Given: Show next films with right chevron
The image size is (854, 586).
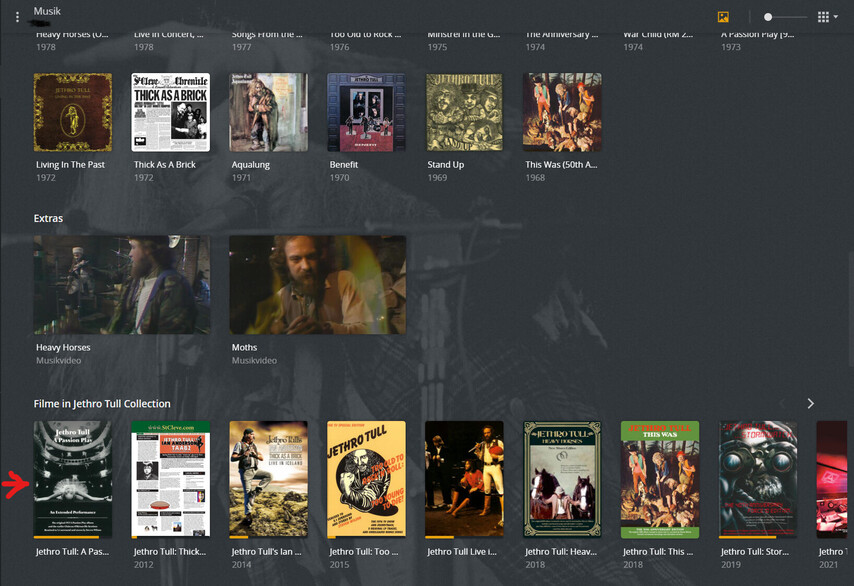Looking at the screenshot, I should tap(810, 403).
